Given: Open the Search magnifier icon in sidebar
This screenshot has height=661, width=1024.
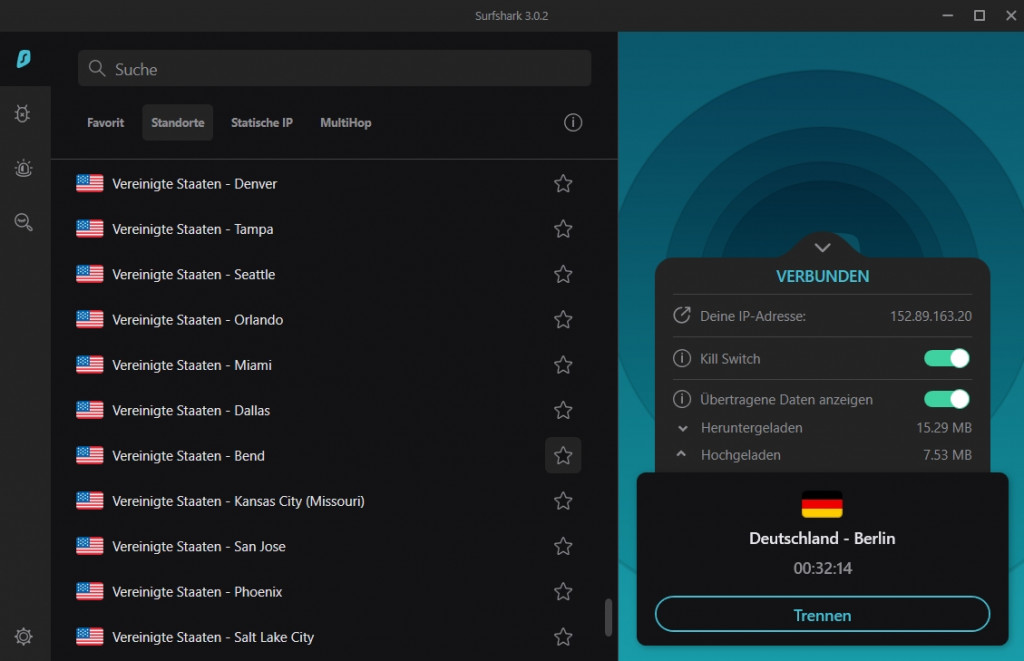Looking at the screenshot, I should (x=24, y=222).
